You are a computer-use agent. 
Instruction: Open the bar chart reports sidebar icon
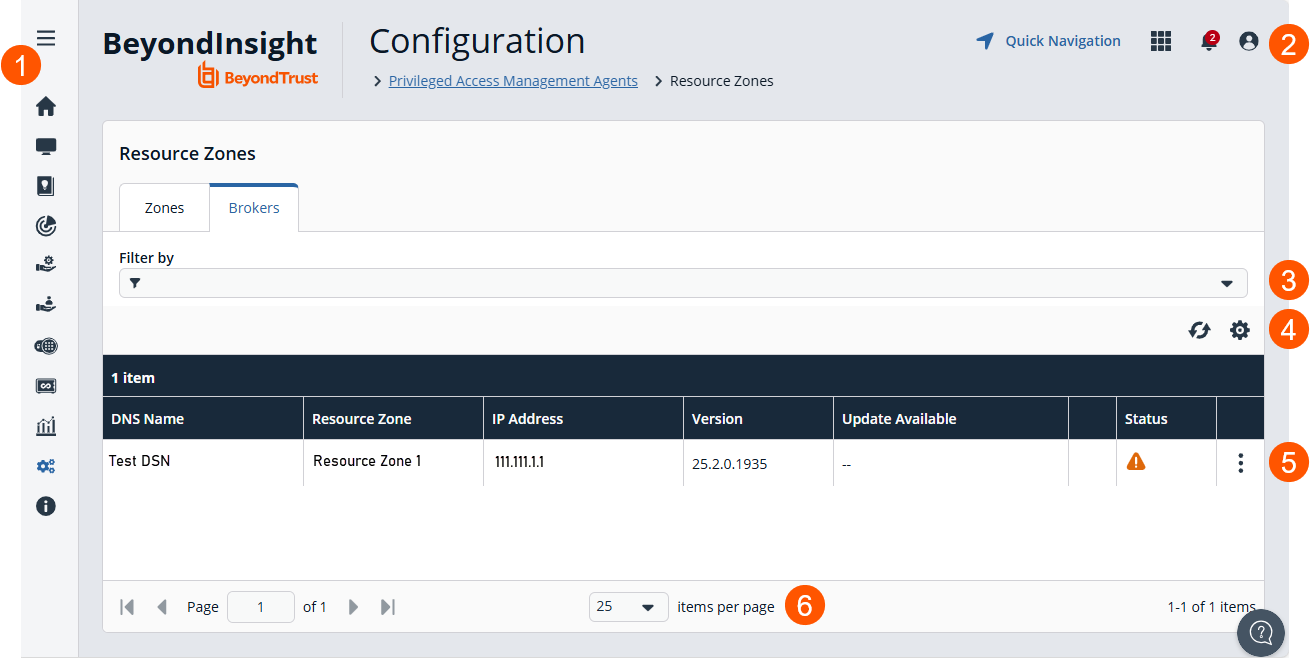46,426
